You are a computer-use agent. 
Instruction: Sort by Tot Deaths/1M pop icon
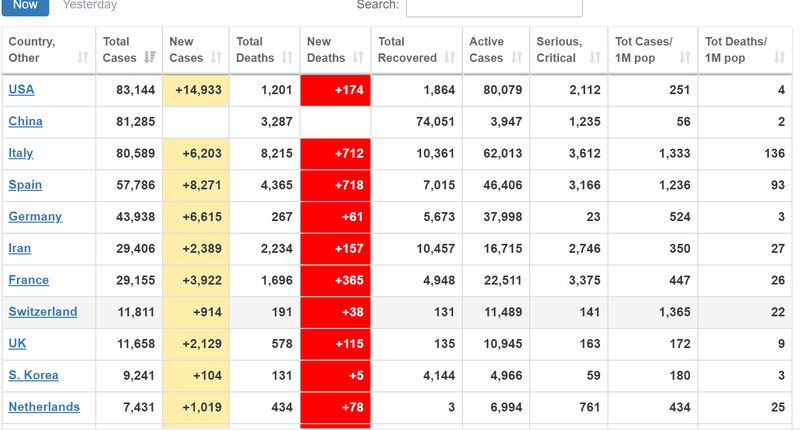click(x=780, y=58)
